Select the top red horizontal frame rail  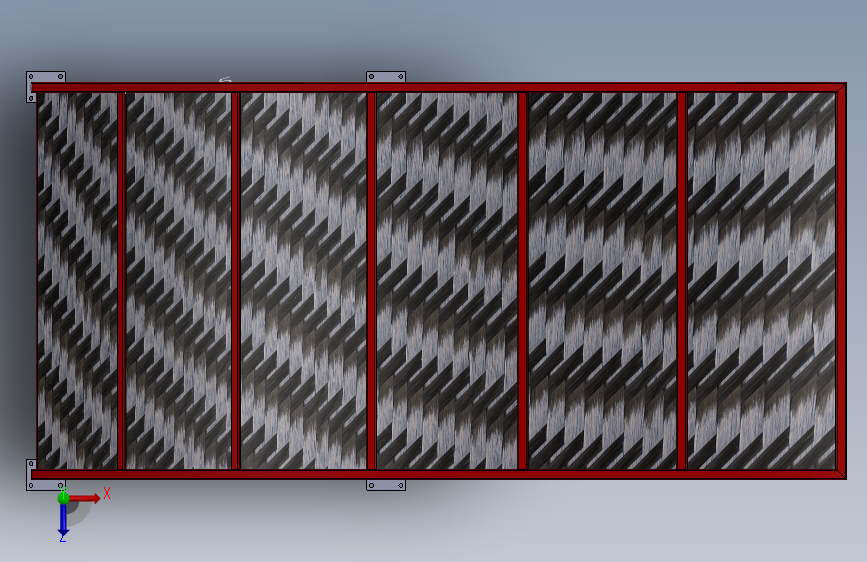(x=438, y=87)
